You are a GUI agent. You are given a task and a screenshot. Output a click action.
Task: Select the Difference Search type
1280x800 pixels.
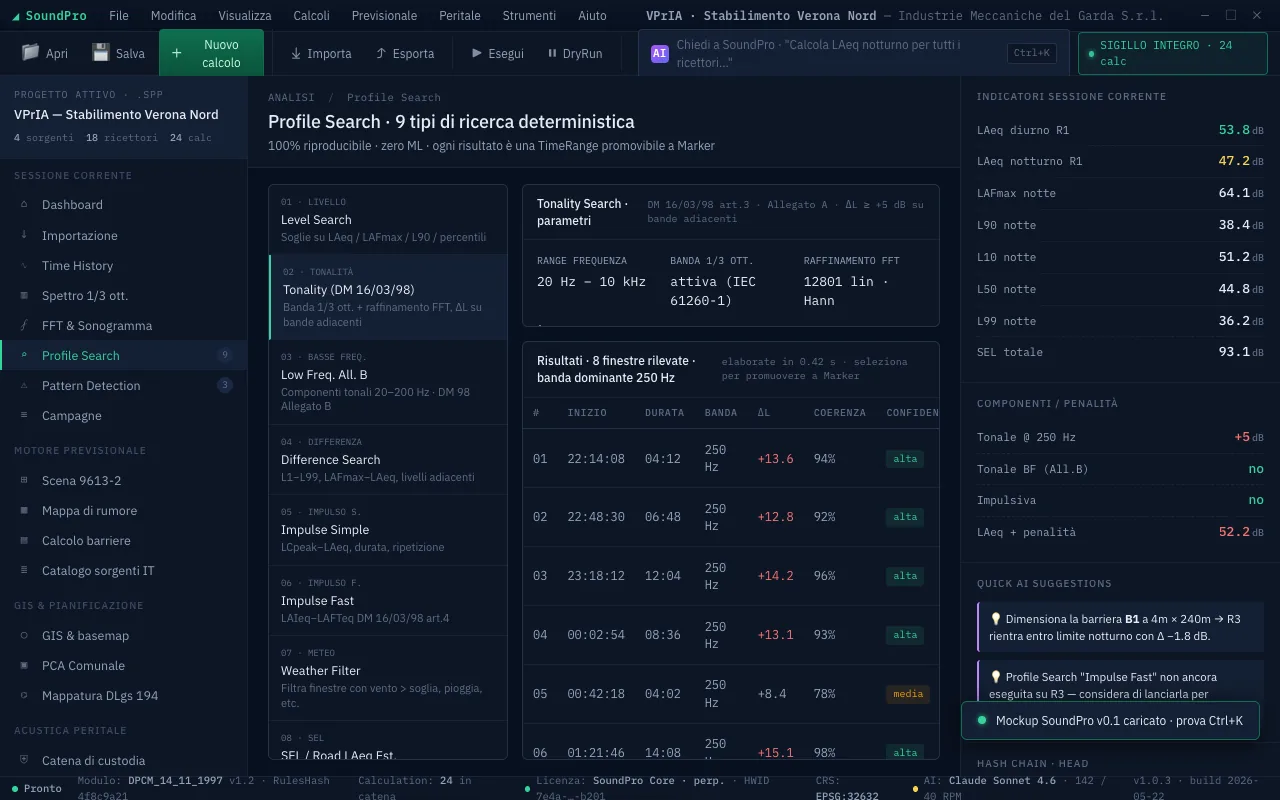click(x=388, y=460)
